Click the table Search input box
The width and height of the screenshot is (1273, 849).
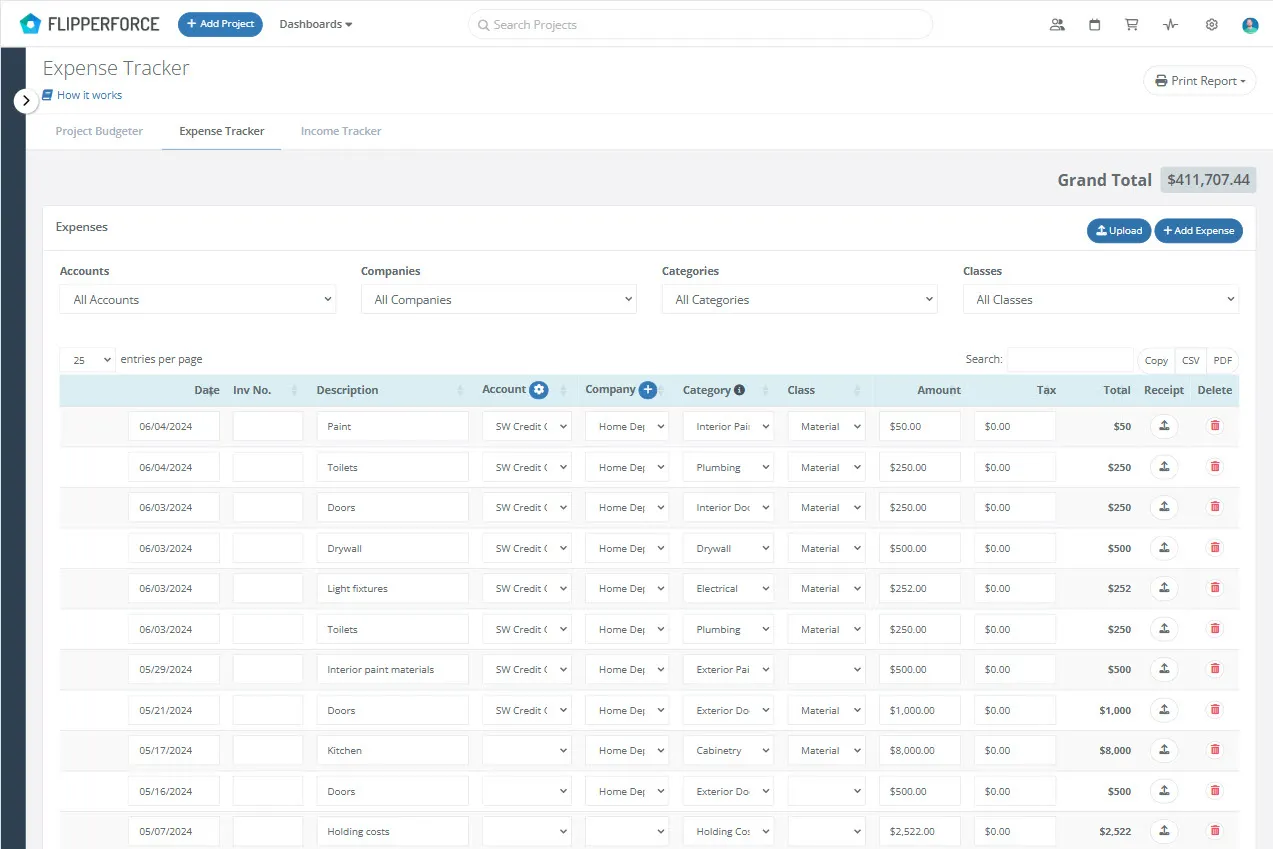[1070, 360]
